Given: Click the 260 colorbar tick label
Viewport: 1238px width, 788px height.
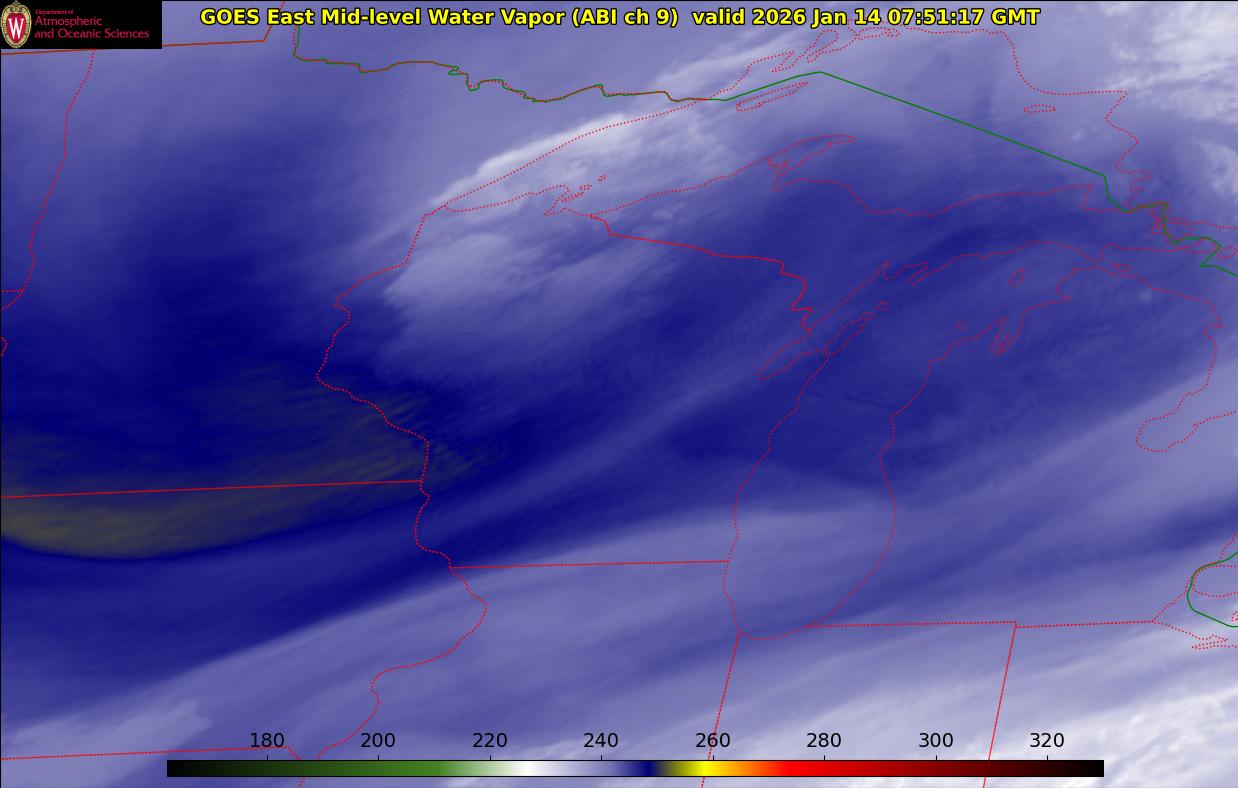Looking at the screenshot, I should pyautogui.click(x=713, y=741).
